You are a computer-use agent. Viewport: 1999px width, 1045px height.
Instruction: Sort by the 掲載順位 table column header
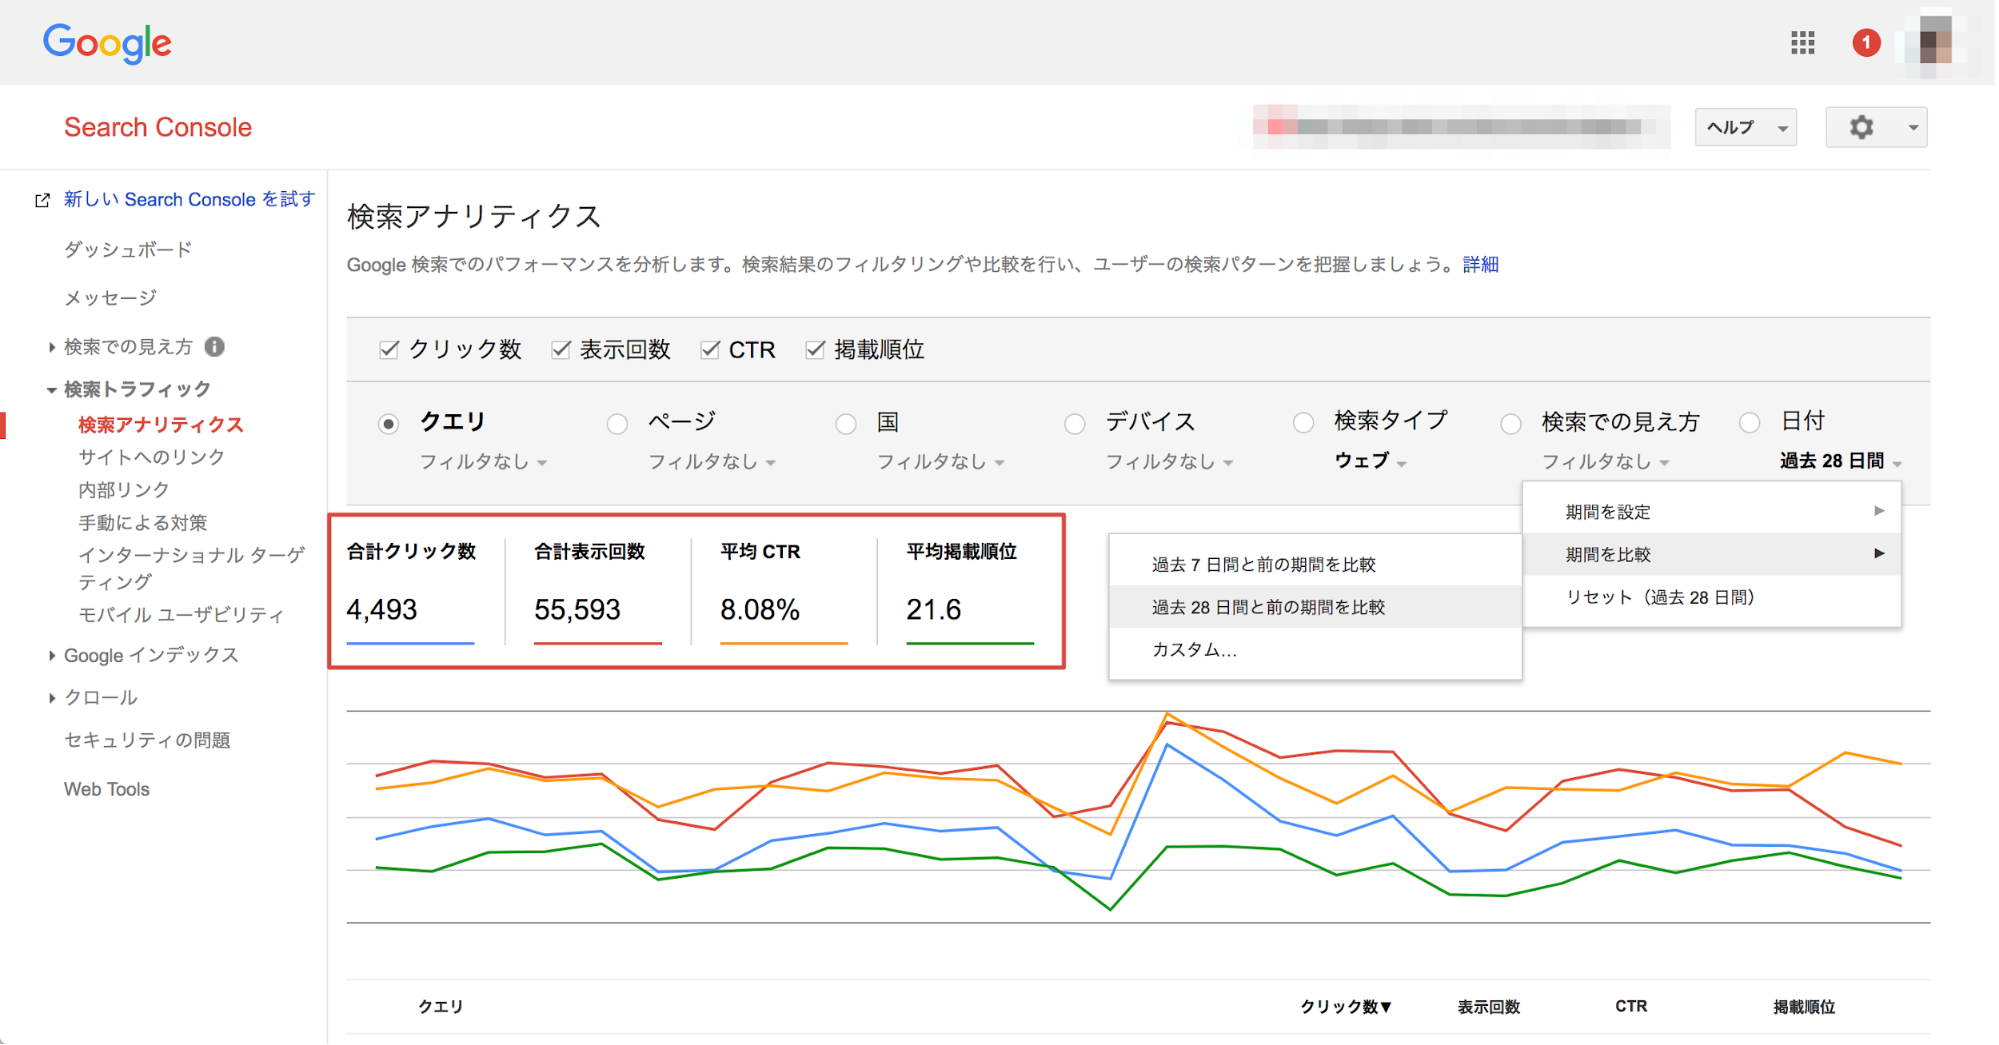click(1804, 1007)
